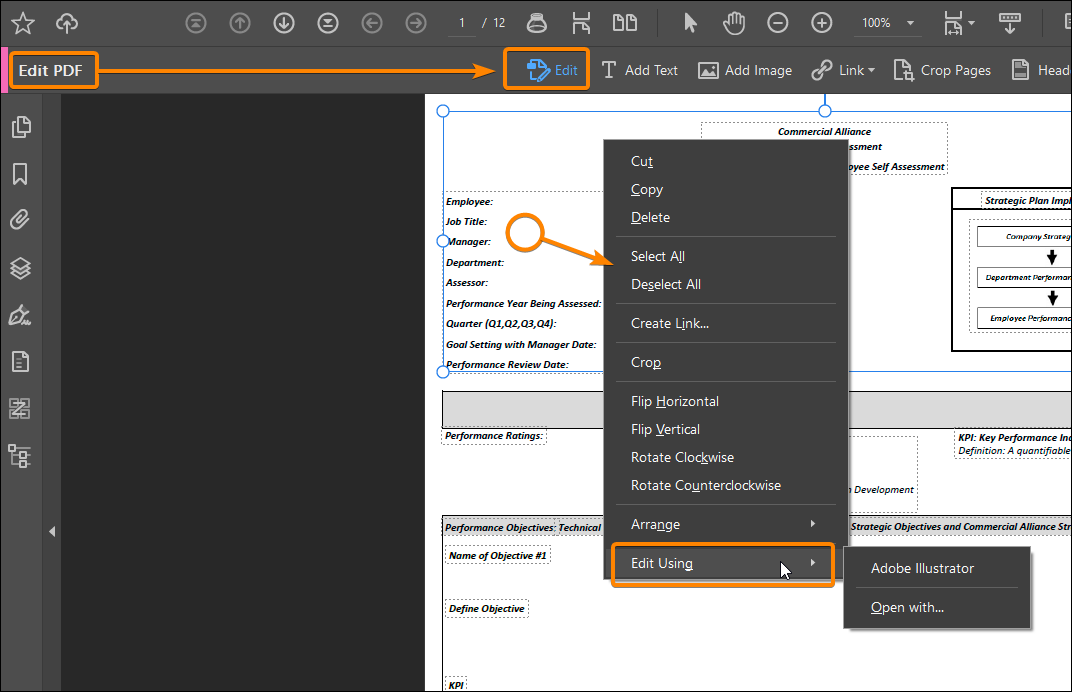Zoom out using the minus icon
The height and width of the screenshot is (692, 1072).
tap(777, 22)
